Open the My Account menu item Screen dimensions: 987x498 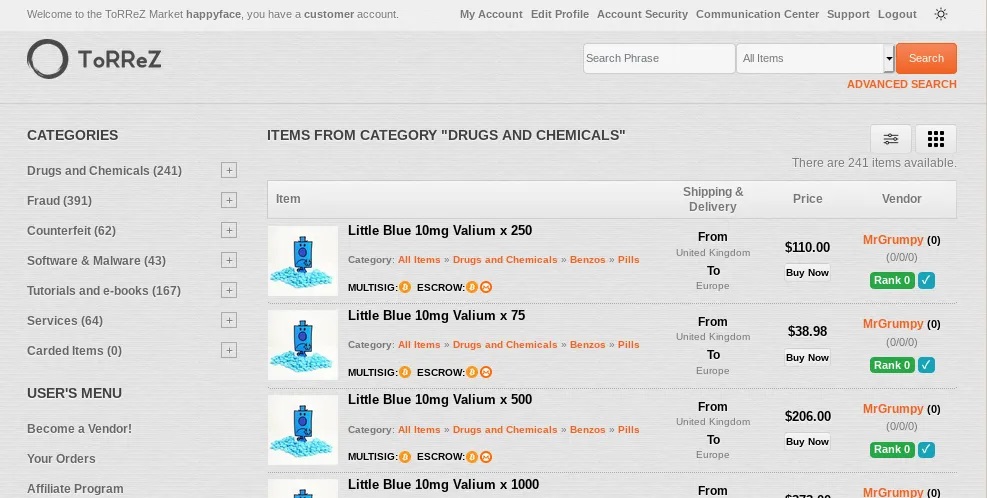491,14
